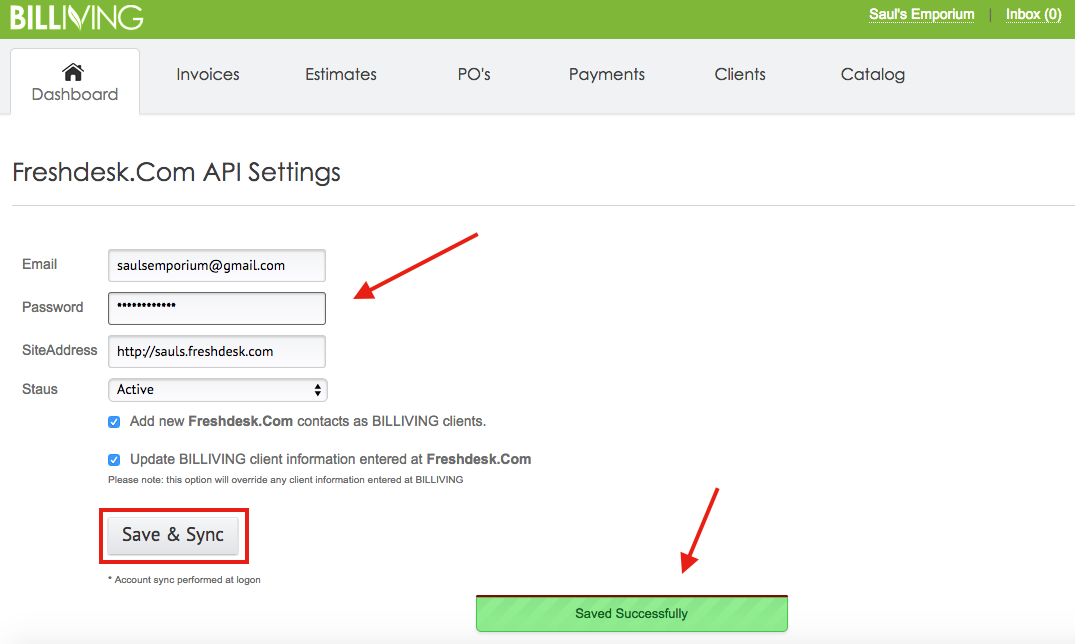The image size is (1075, 644).
Task: Open the Inbox (0) link
Action: pos(1033,14)
